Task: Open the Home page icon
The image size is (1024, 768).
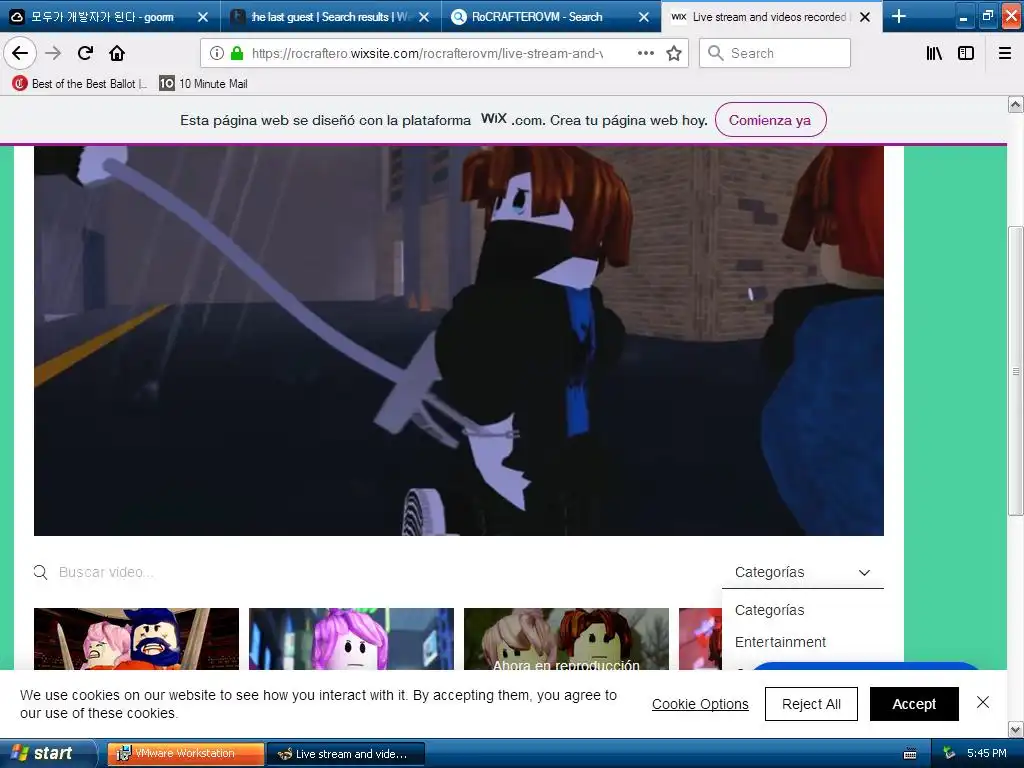Action: point(117,53)
